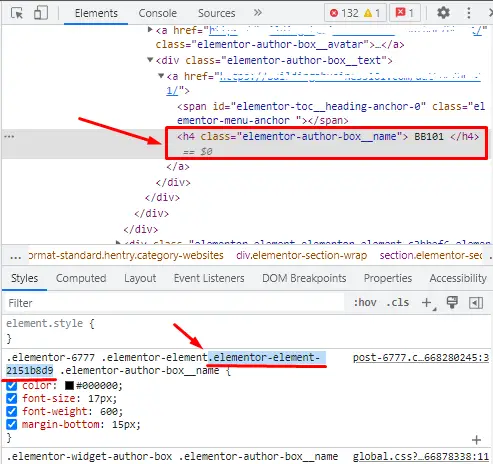Collapse the anchor node inside author-box text
The width and height of the screenshot is (493, 464).
tap(161, 76)
